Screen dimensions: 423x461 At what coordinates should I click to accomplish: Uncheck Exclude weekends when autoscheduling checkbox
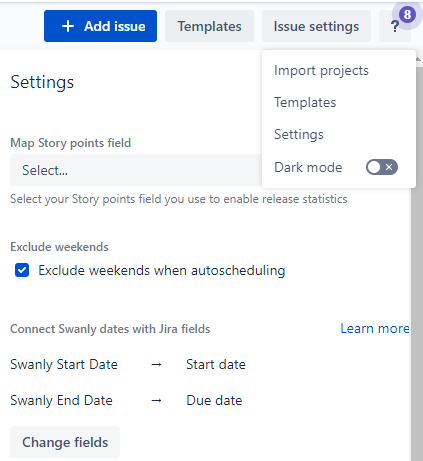coord(22,270)
